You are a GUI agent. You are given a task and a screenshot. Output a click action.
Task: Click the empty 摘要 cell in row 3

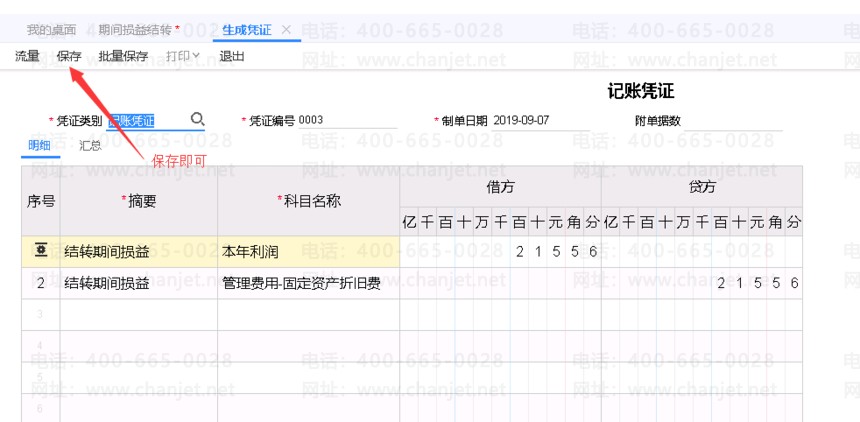(139, 315)
